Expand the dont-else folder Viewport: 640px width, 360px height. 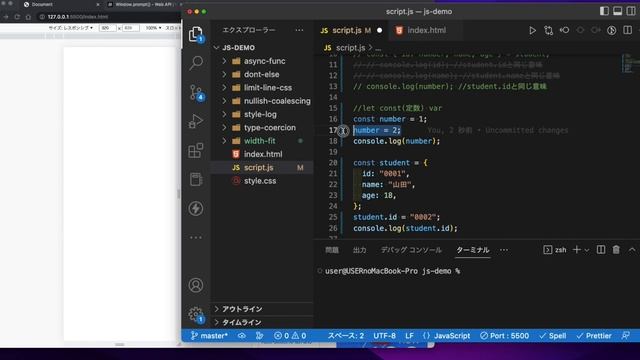point(262,74)
